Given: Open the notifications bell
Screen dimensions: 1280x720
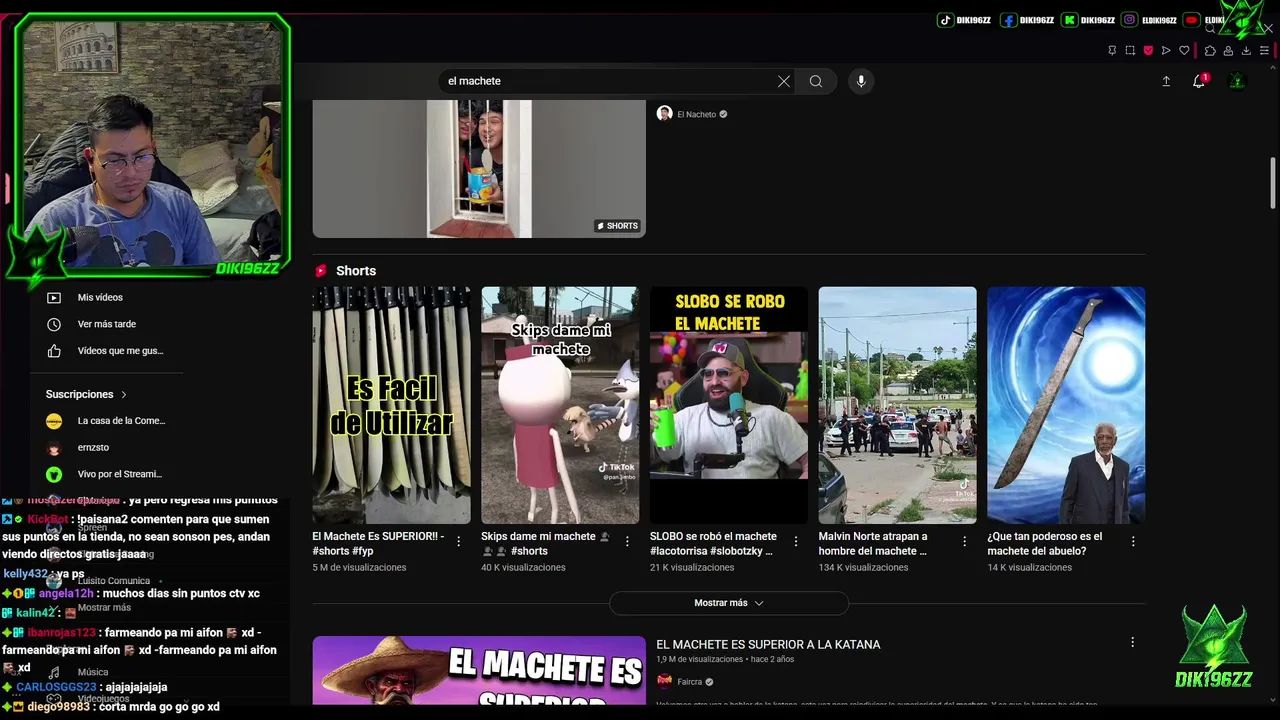Looking at the screenshot, I should click(1199, 81).
